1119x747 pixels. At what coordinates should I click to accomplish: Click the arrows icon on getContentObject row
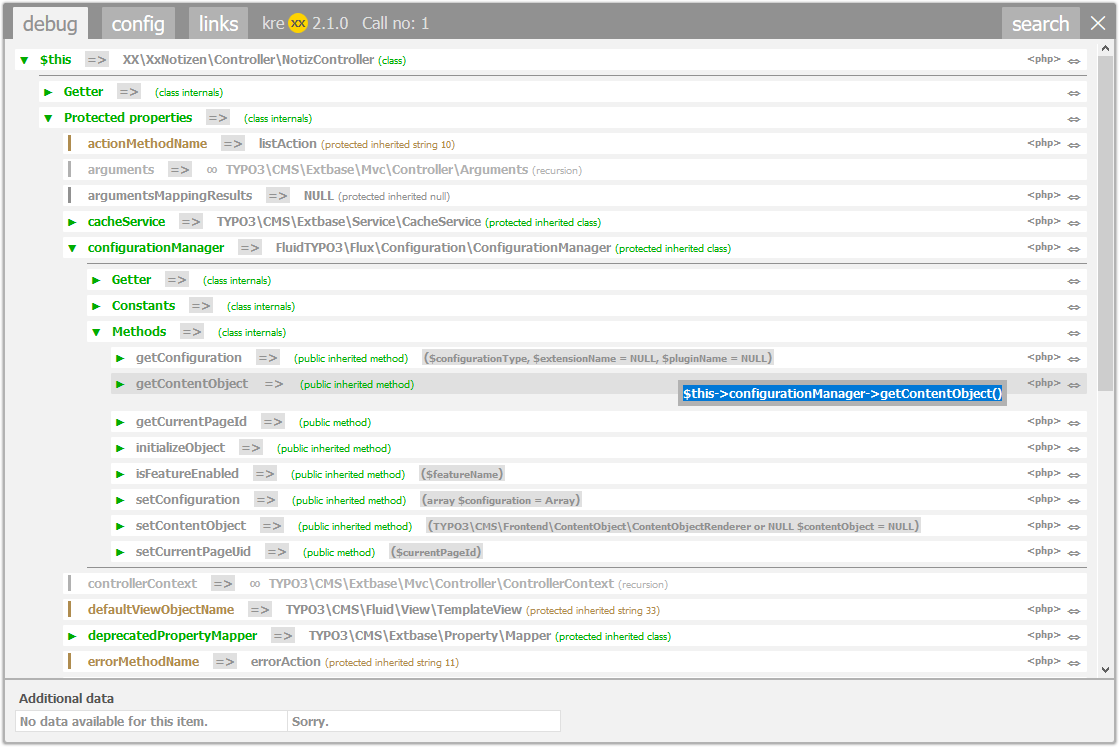[1074, 385]
